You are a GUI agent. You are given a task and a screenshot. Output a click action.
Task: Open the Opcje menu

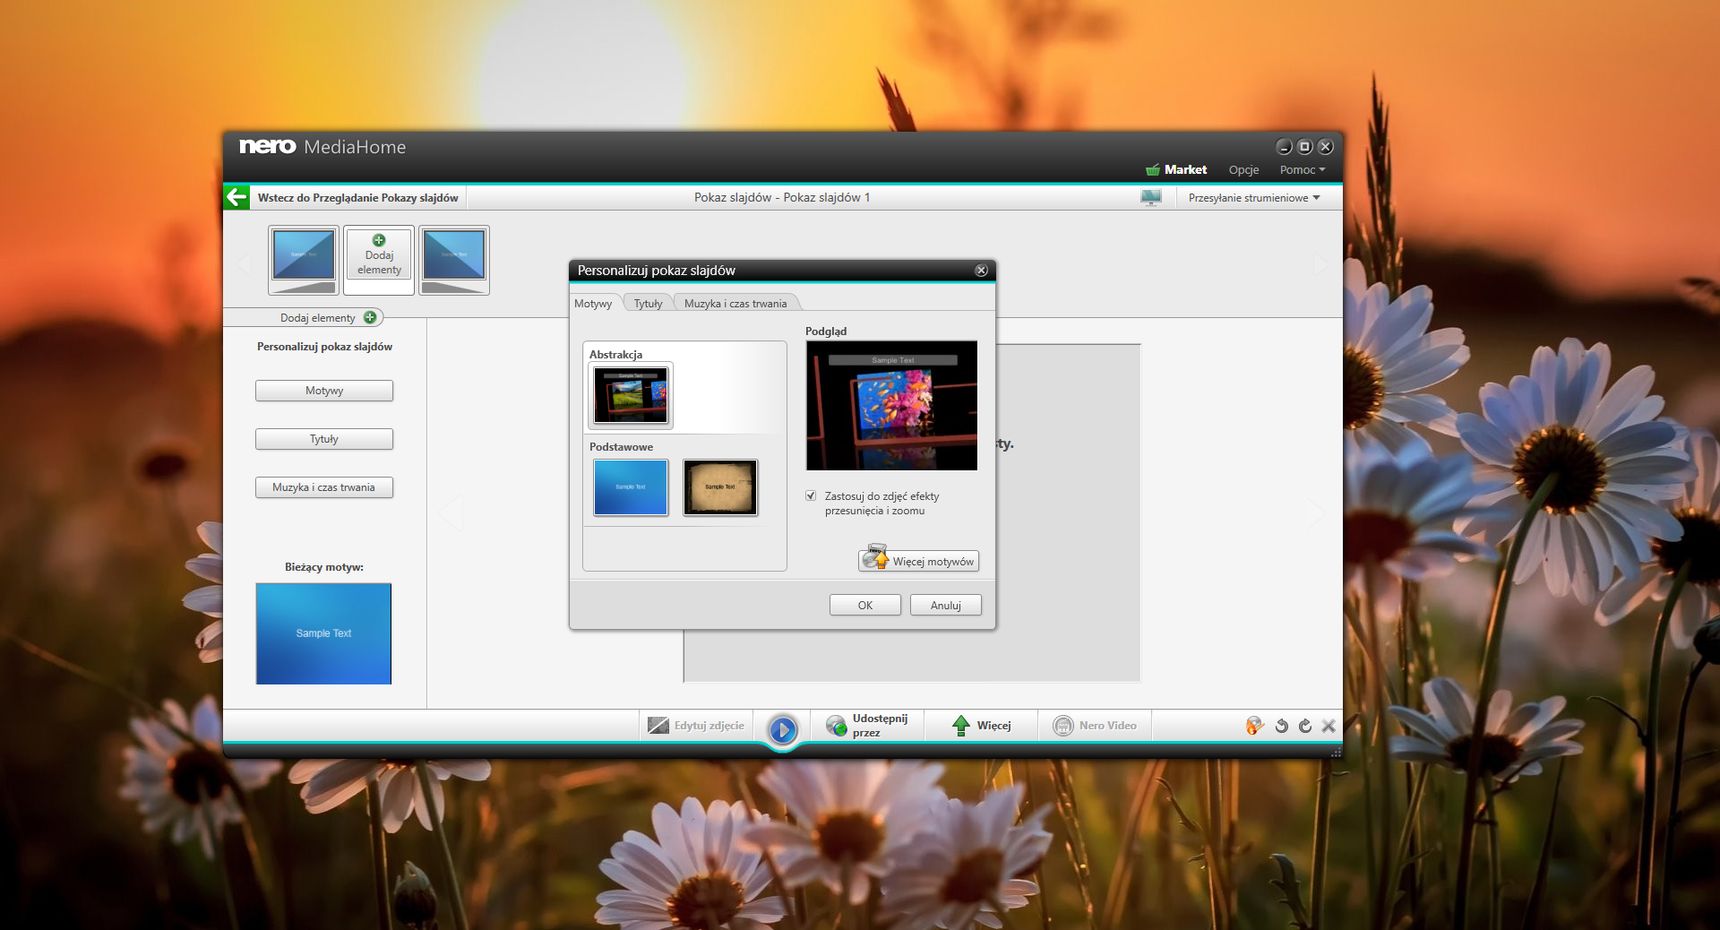[1243, 170]
